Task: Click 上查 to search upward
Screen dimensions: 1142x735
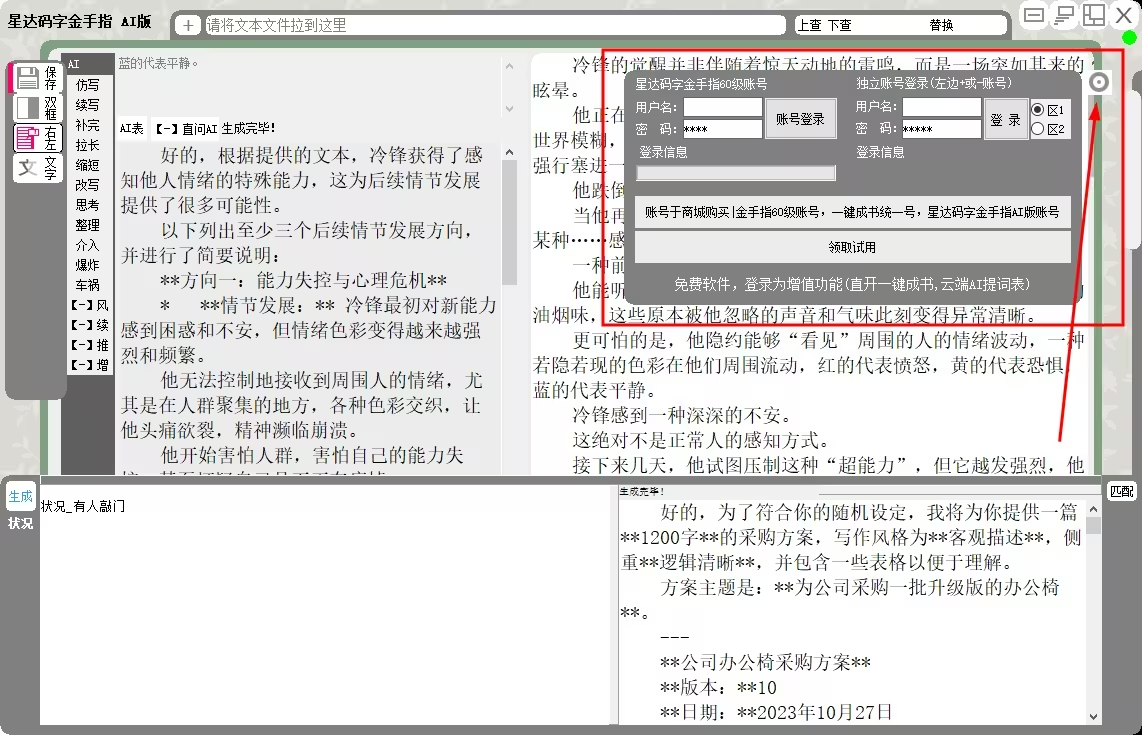Action: click(810, 25)
